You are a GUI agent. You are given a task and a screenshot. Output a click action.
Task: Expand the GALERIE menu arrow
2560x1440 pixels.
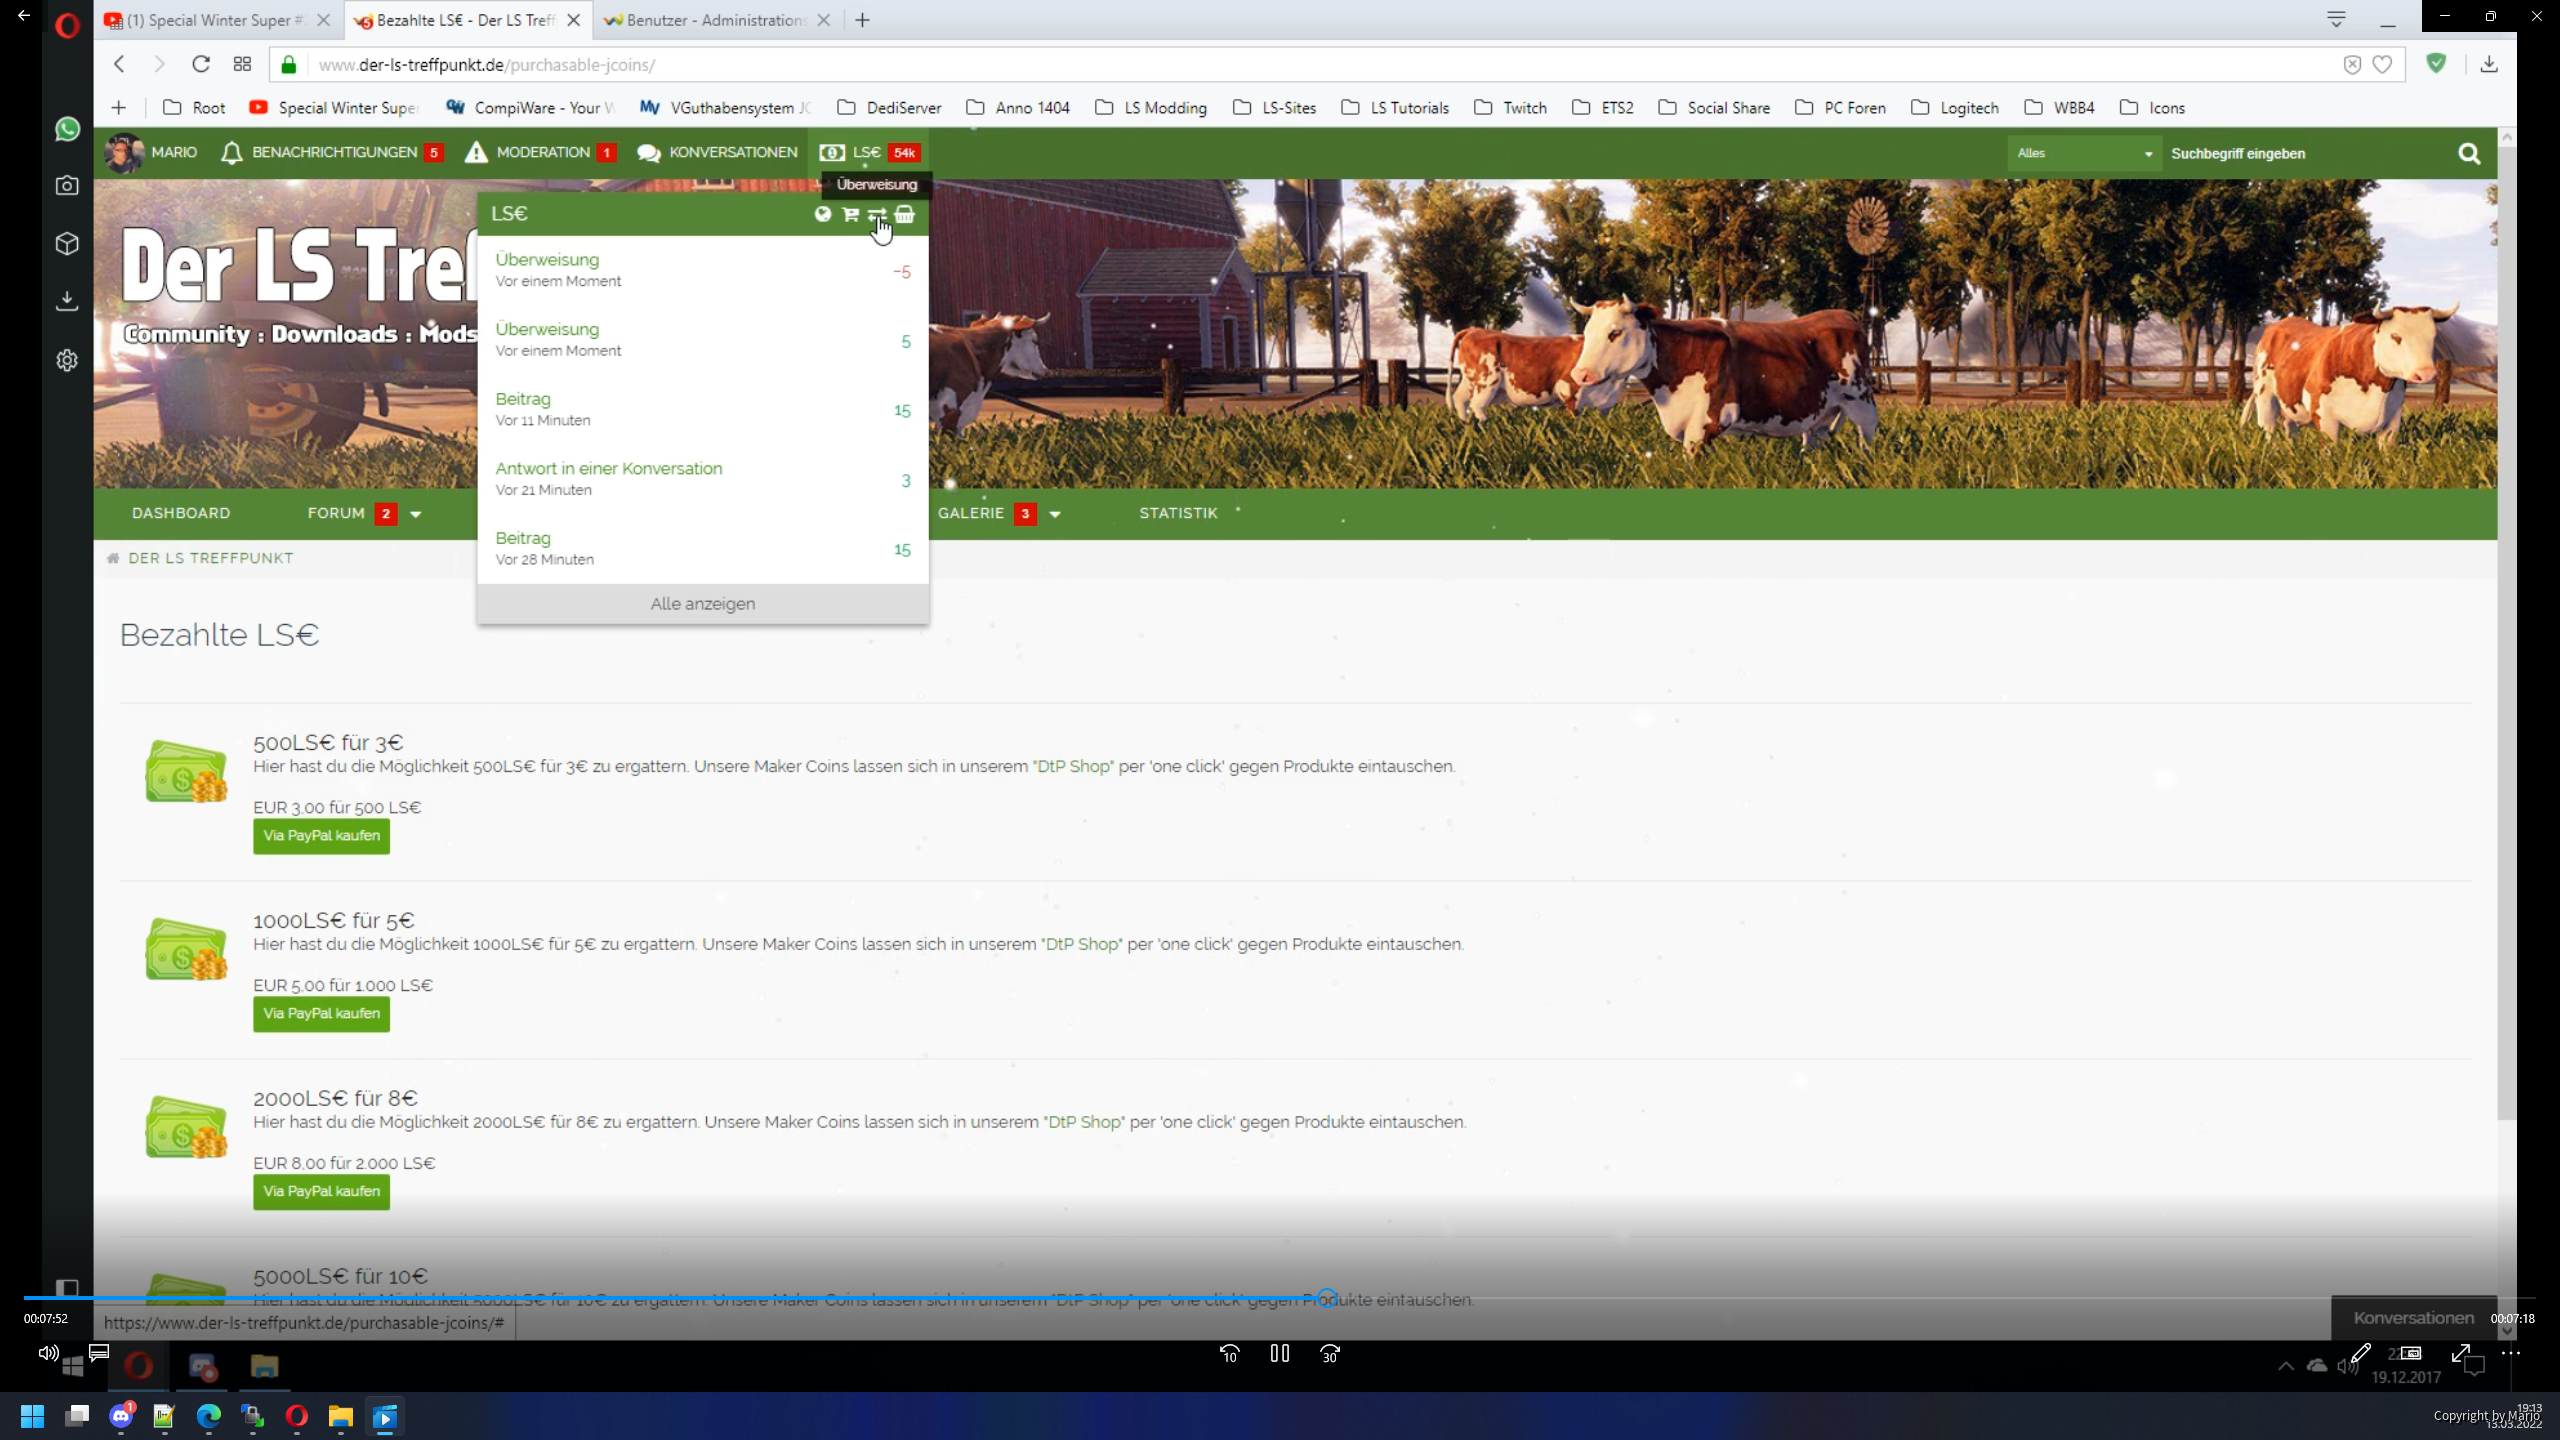tap(1055, 514)
